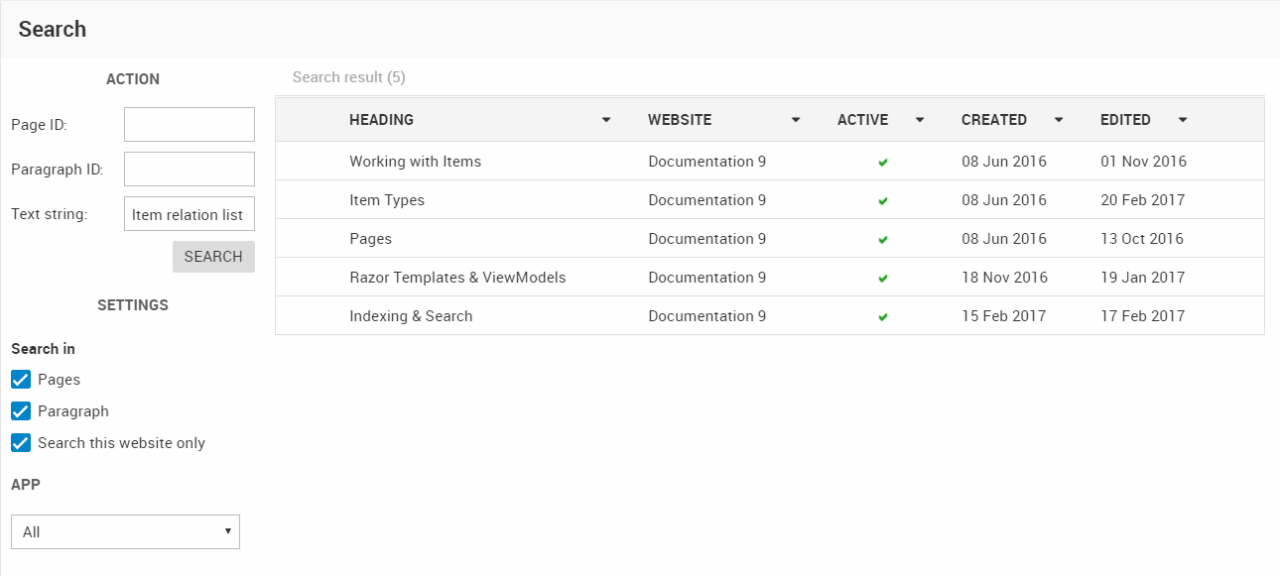Viewport: 1280px width, 576px height.
Task: Expand the Website column dropdown arrow
Action: point(796,120)
